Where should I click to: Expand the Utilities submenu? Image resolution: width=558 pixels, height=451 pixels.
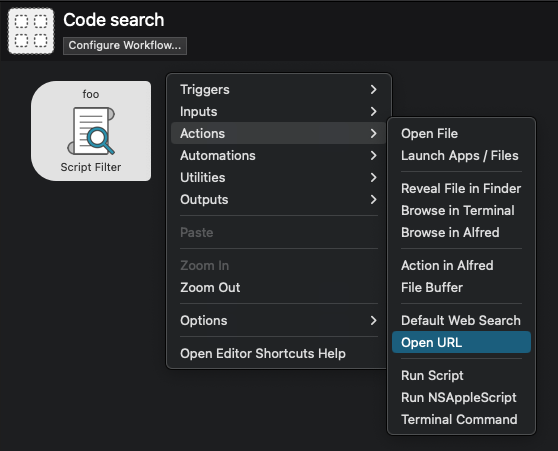(x=278, y=177)
